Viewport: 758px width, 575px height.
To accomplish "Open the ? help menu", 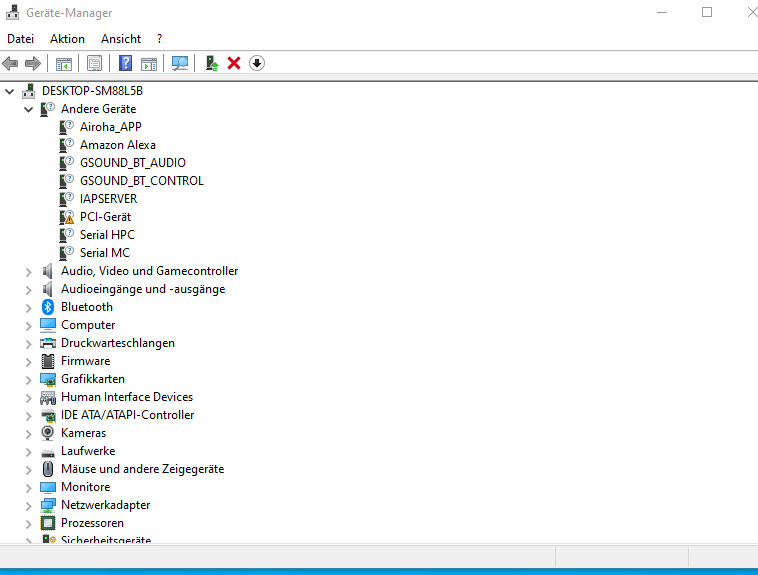I will (x=160, y=39).
